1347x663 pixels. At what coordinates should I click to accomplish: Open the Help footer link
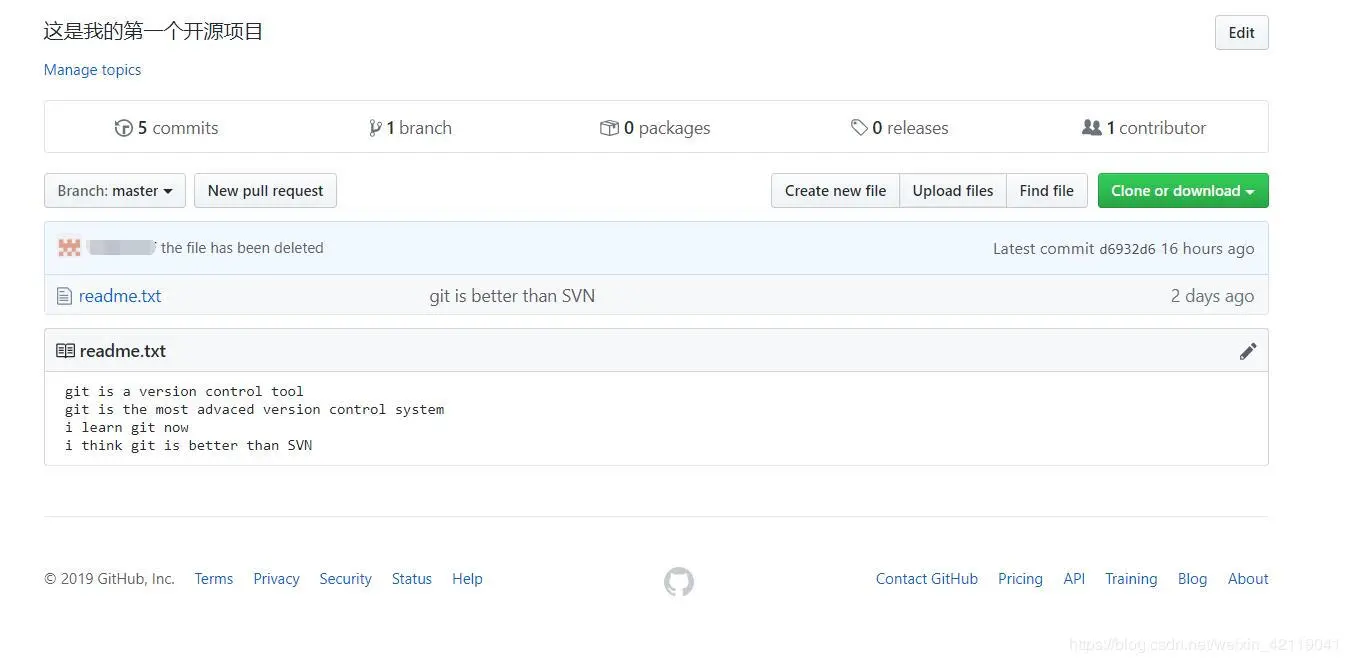click(x=467, y=579)
